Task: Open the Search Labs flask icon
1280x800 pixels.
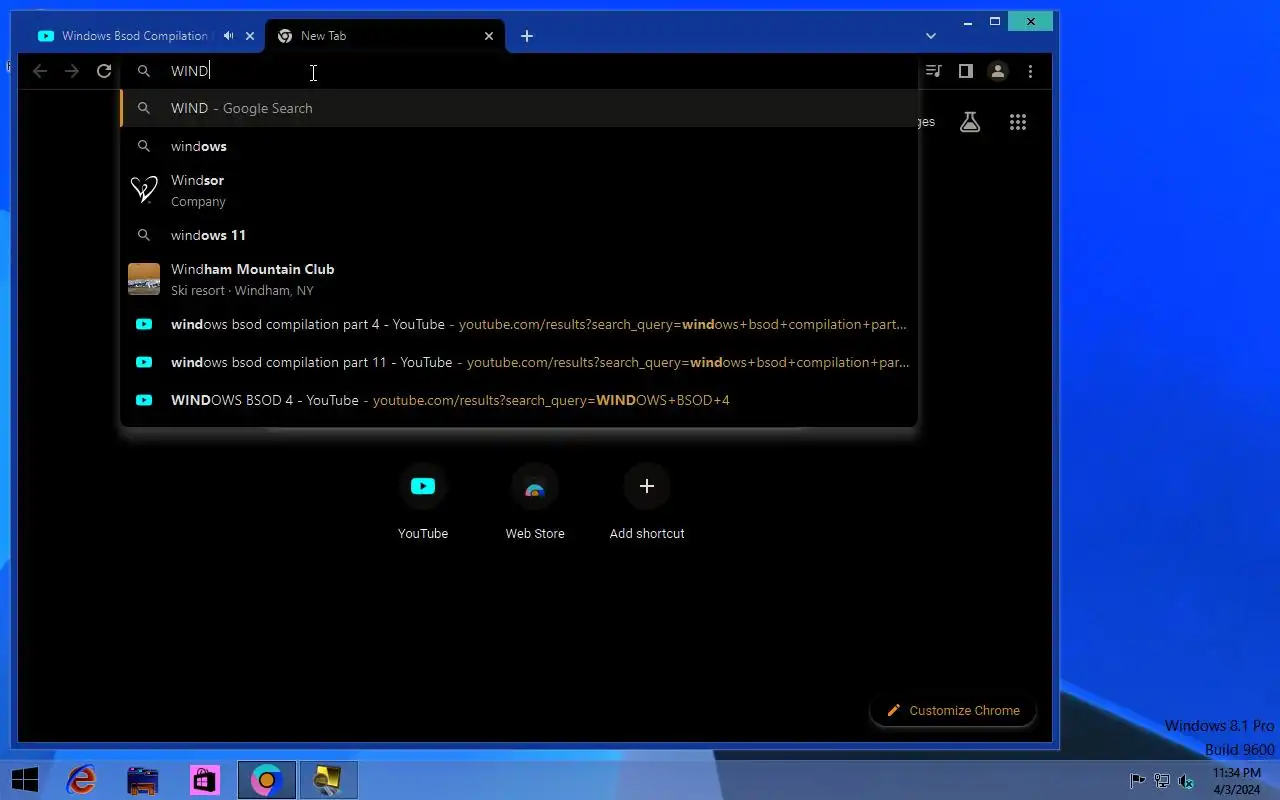Action: pyautogui.click(x=970, y=122)
